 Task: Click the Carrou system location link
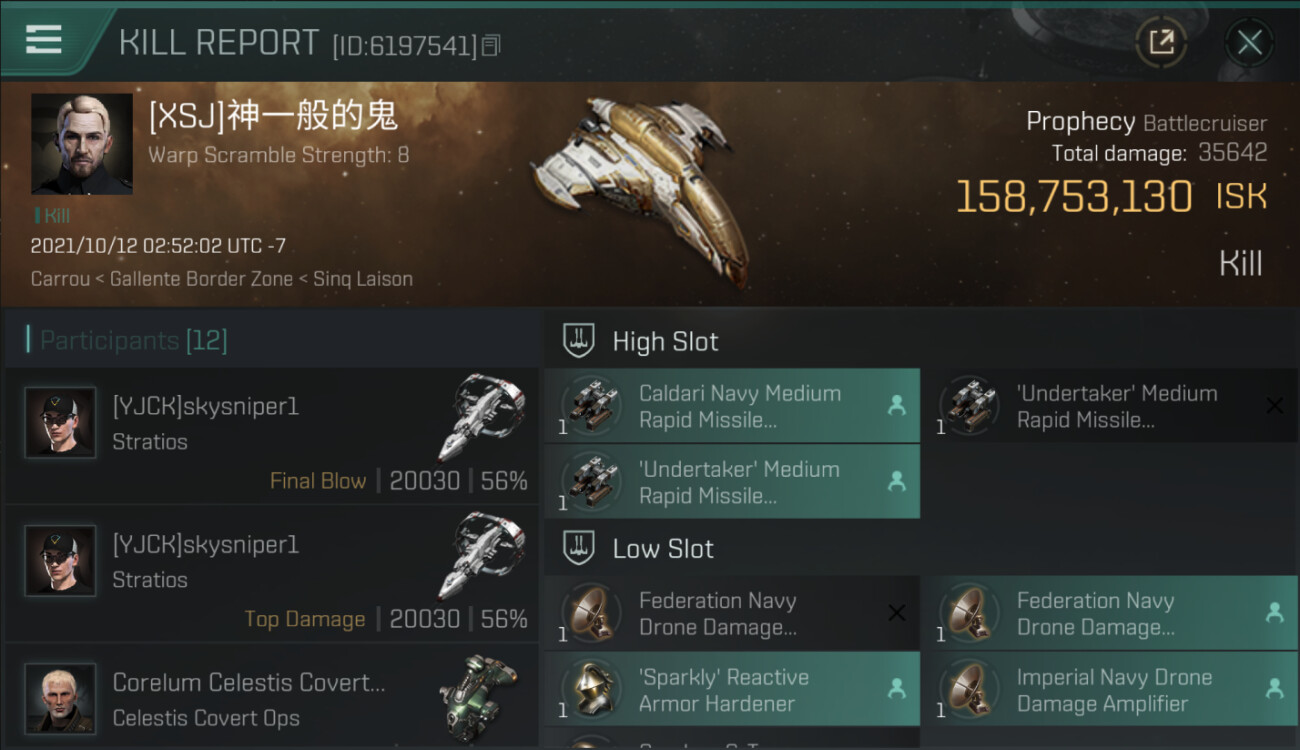tap(60, 279)
